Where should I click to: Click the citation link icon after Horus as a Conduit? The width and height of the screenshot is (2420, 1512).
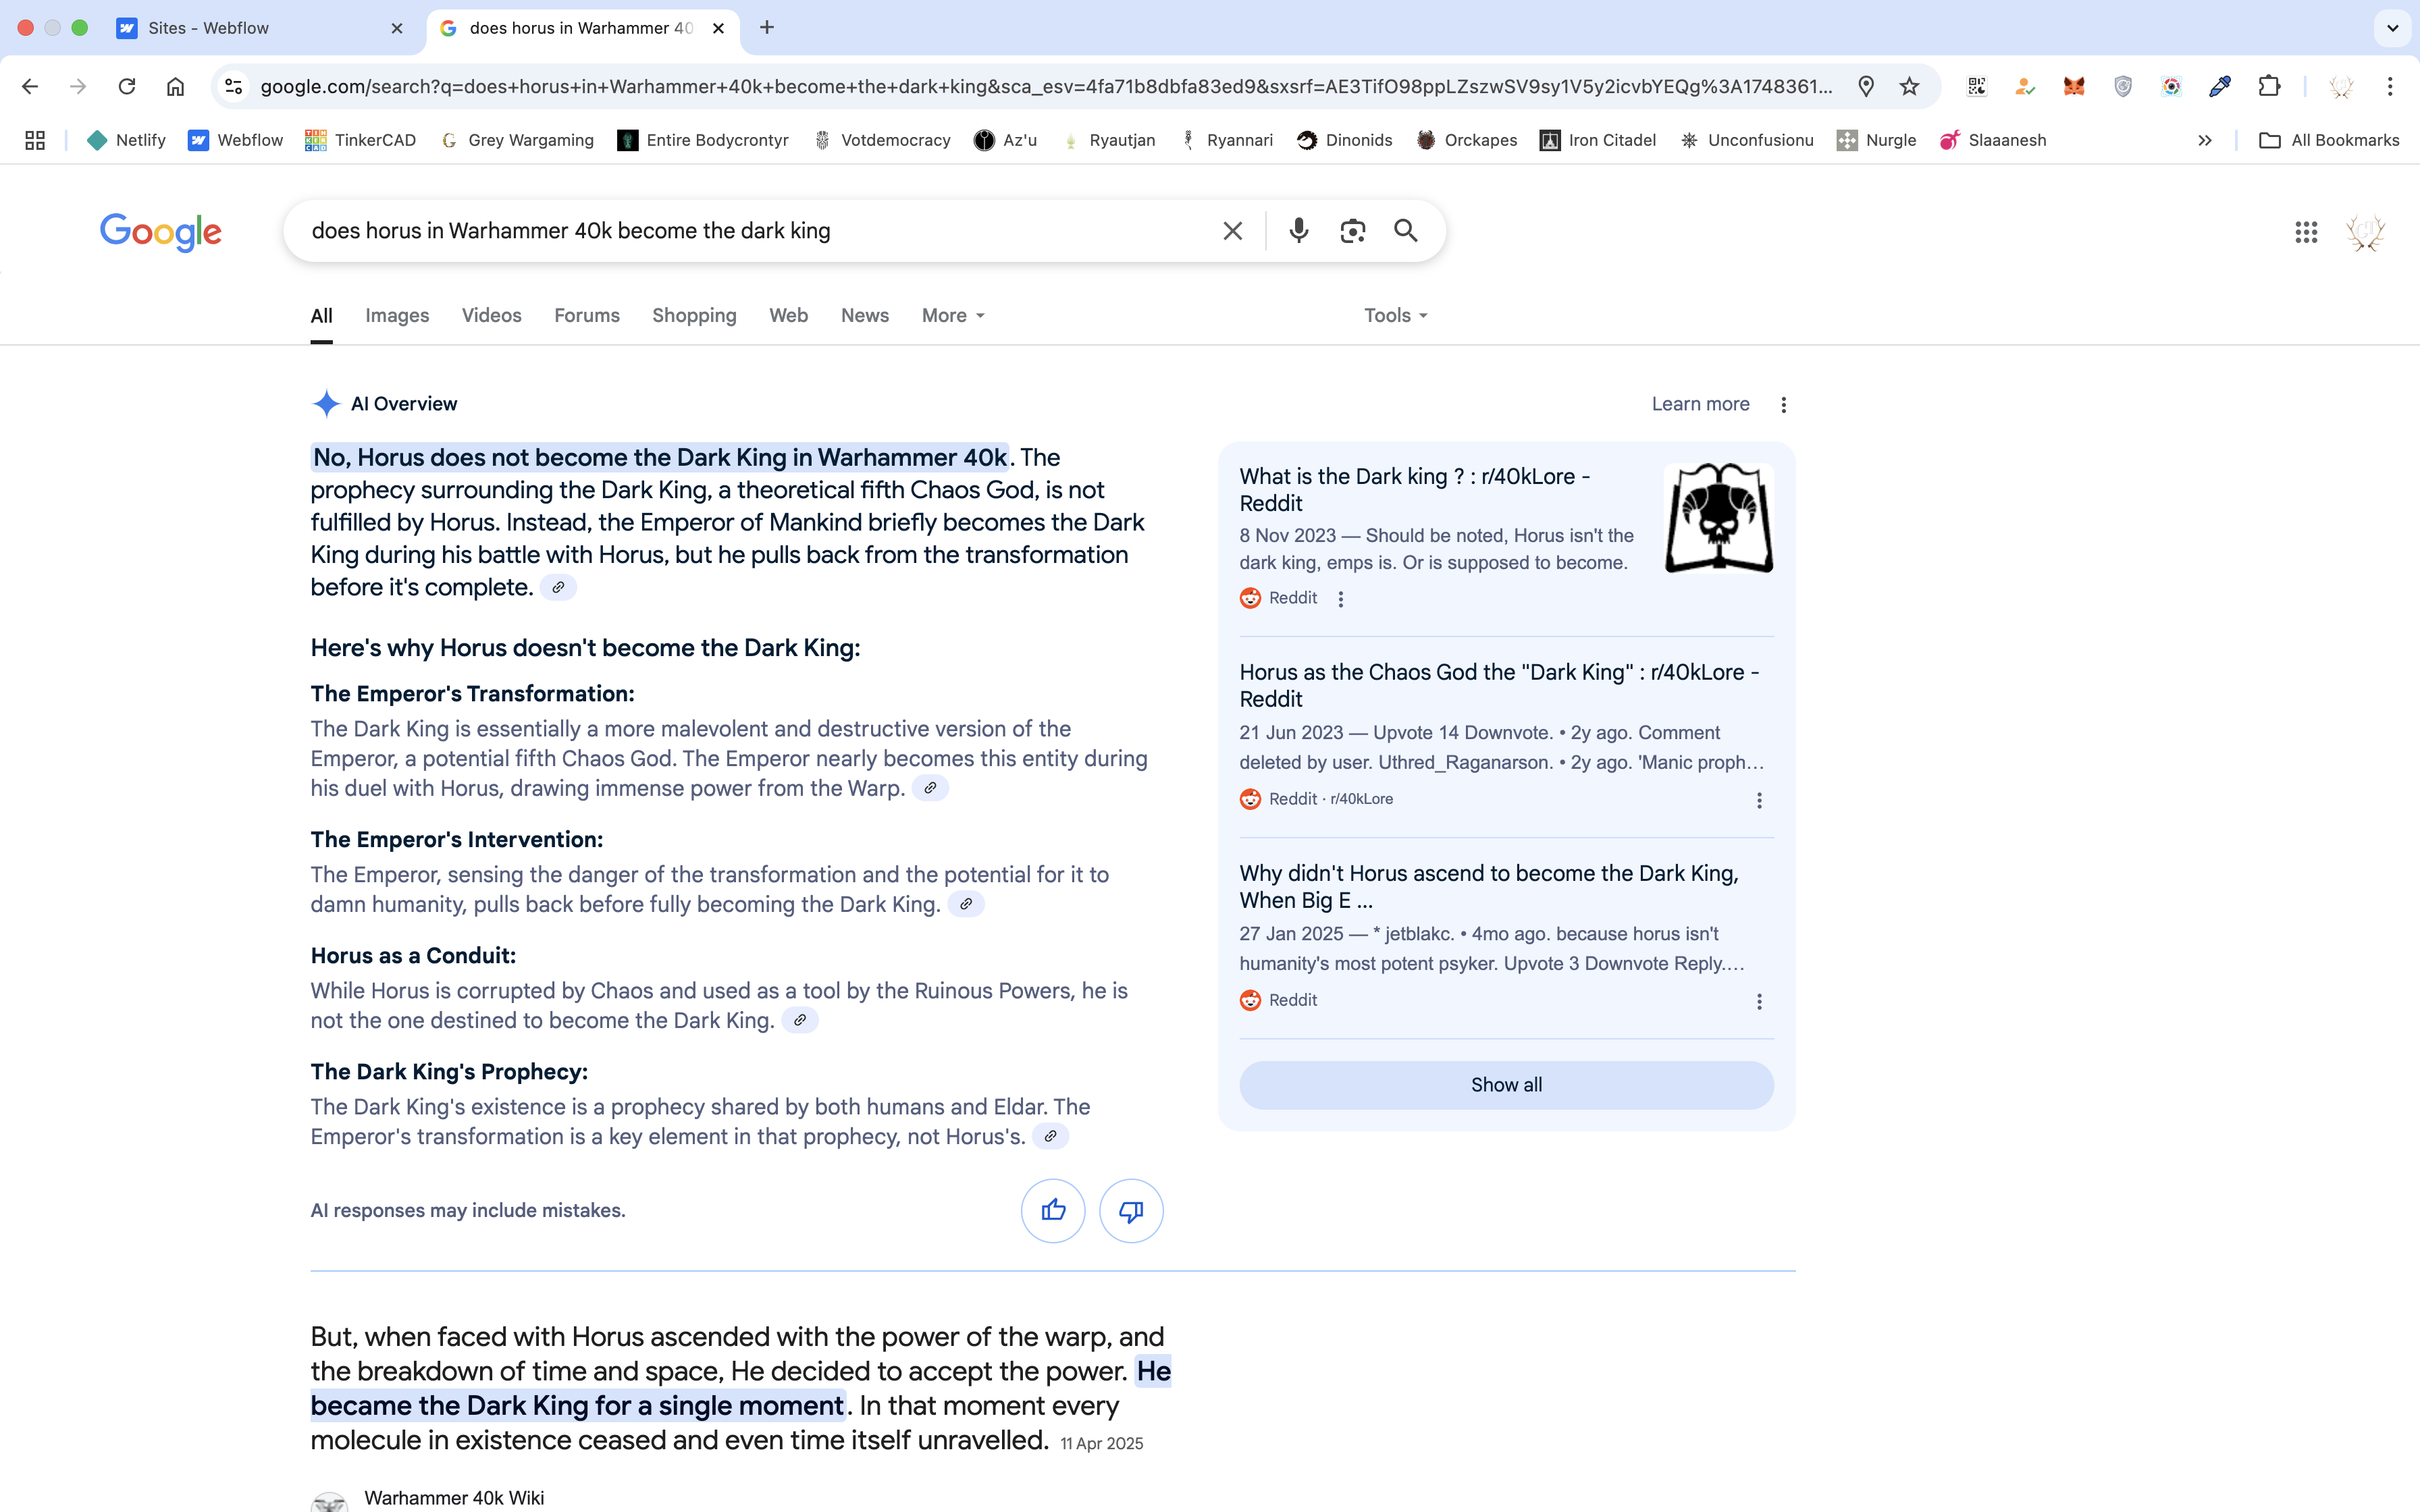(x=799, y=1020)
